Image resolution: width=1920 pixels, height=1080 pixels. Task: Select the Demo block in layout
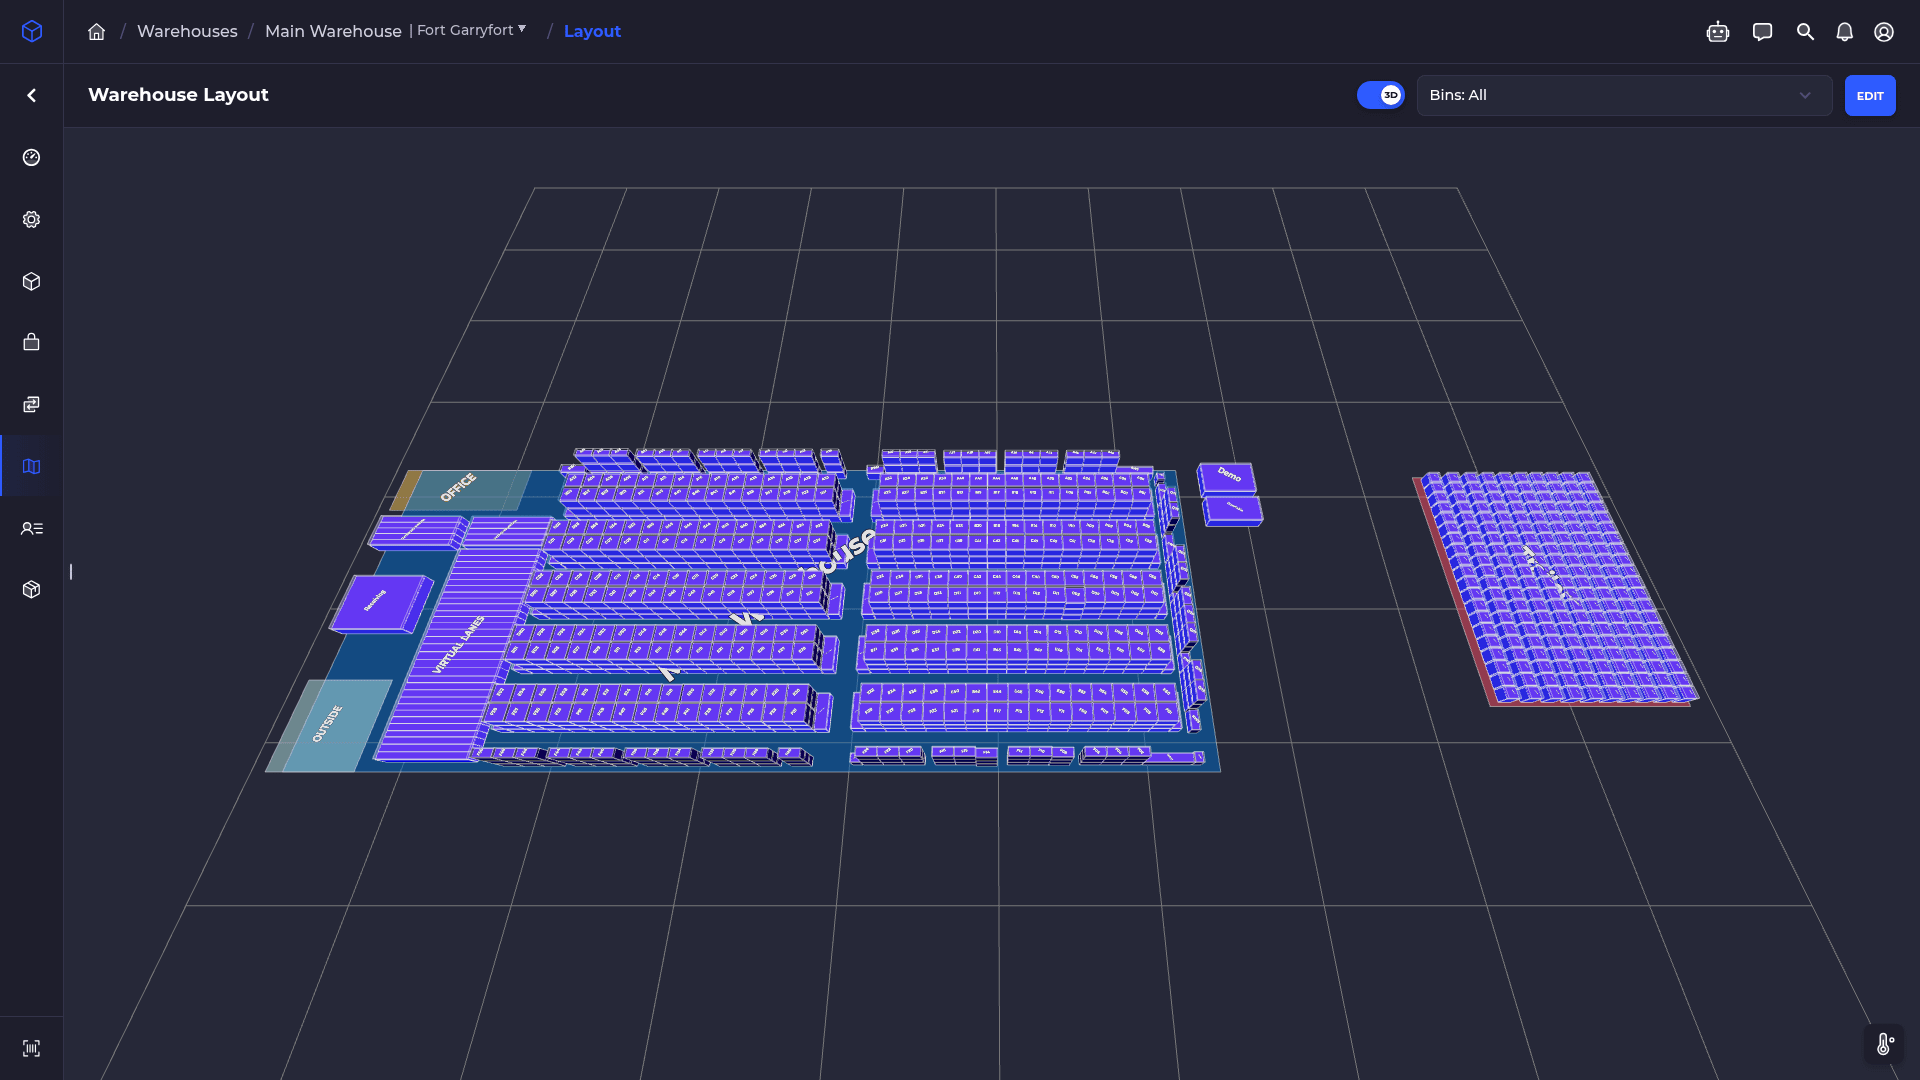[x=1227, y=477]
